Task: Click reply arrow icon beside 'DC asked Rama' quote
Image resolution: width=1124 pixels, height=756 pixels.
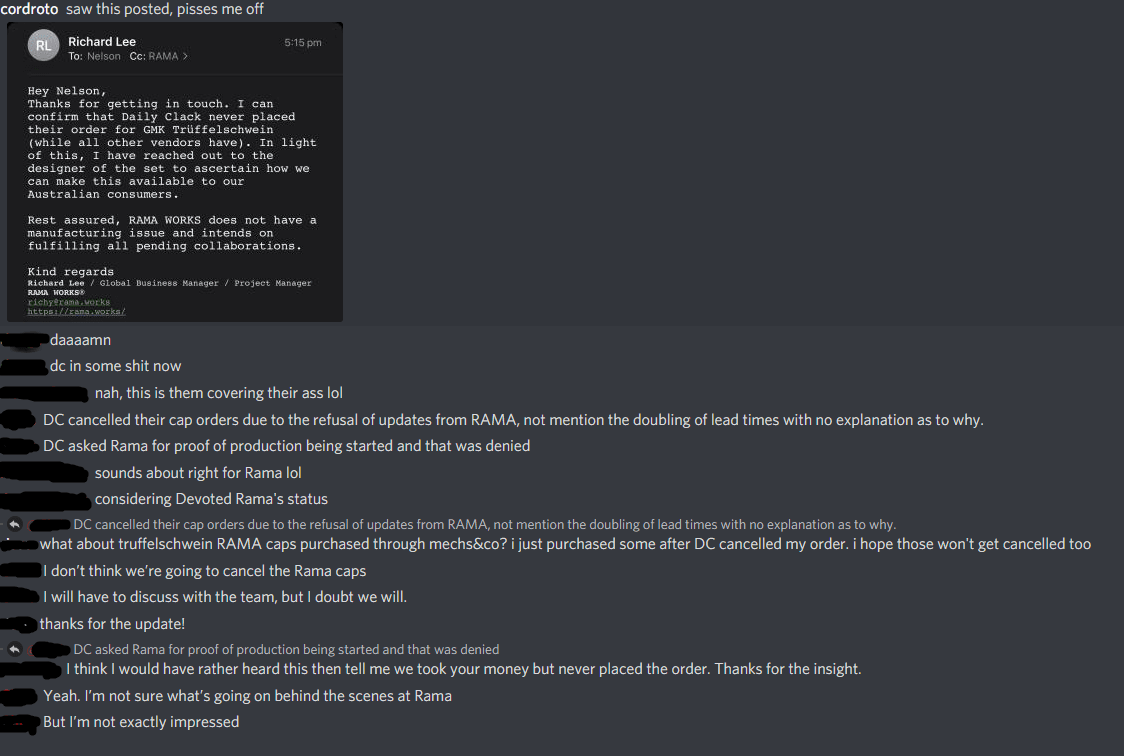Action: click(15, 649)
